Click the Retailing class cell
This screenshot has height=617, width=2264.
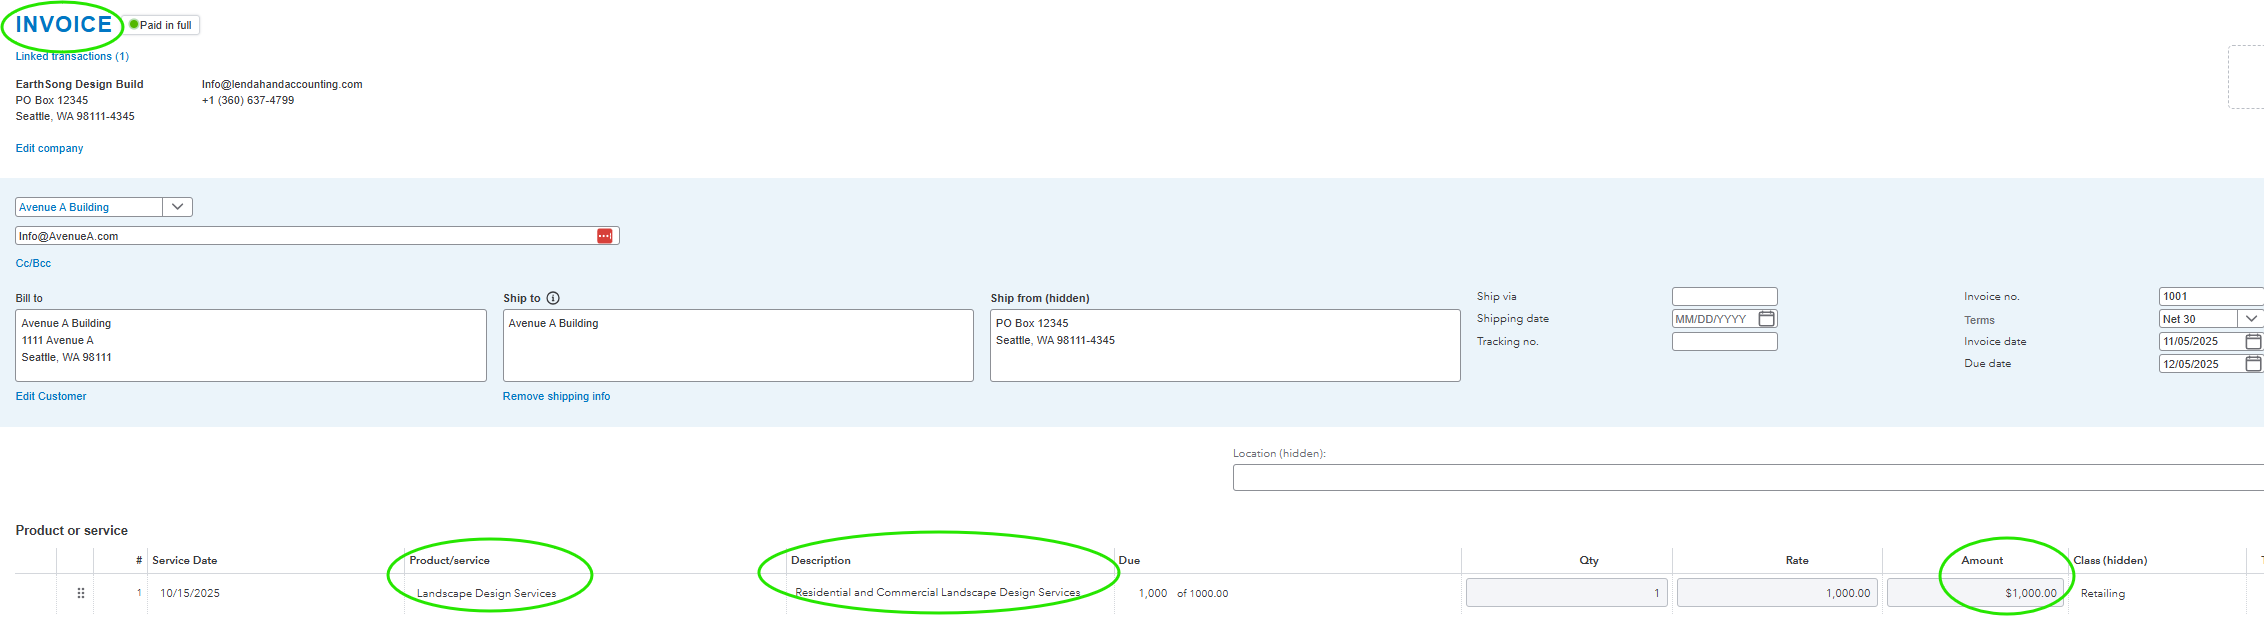[x=2103, y=593]
